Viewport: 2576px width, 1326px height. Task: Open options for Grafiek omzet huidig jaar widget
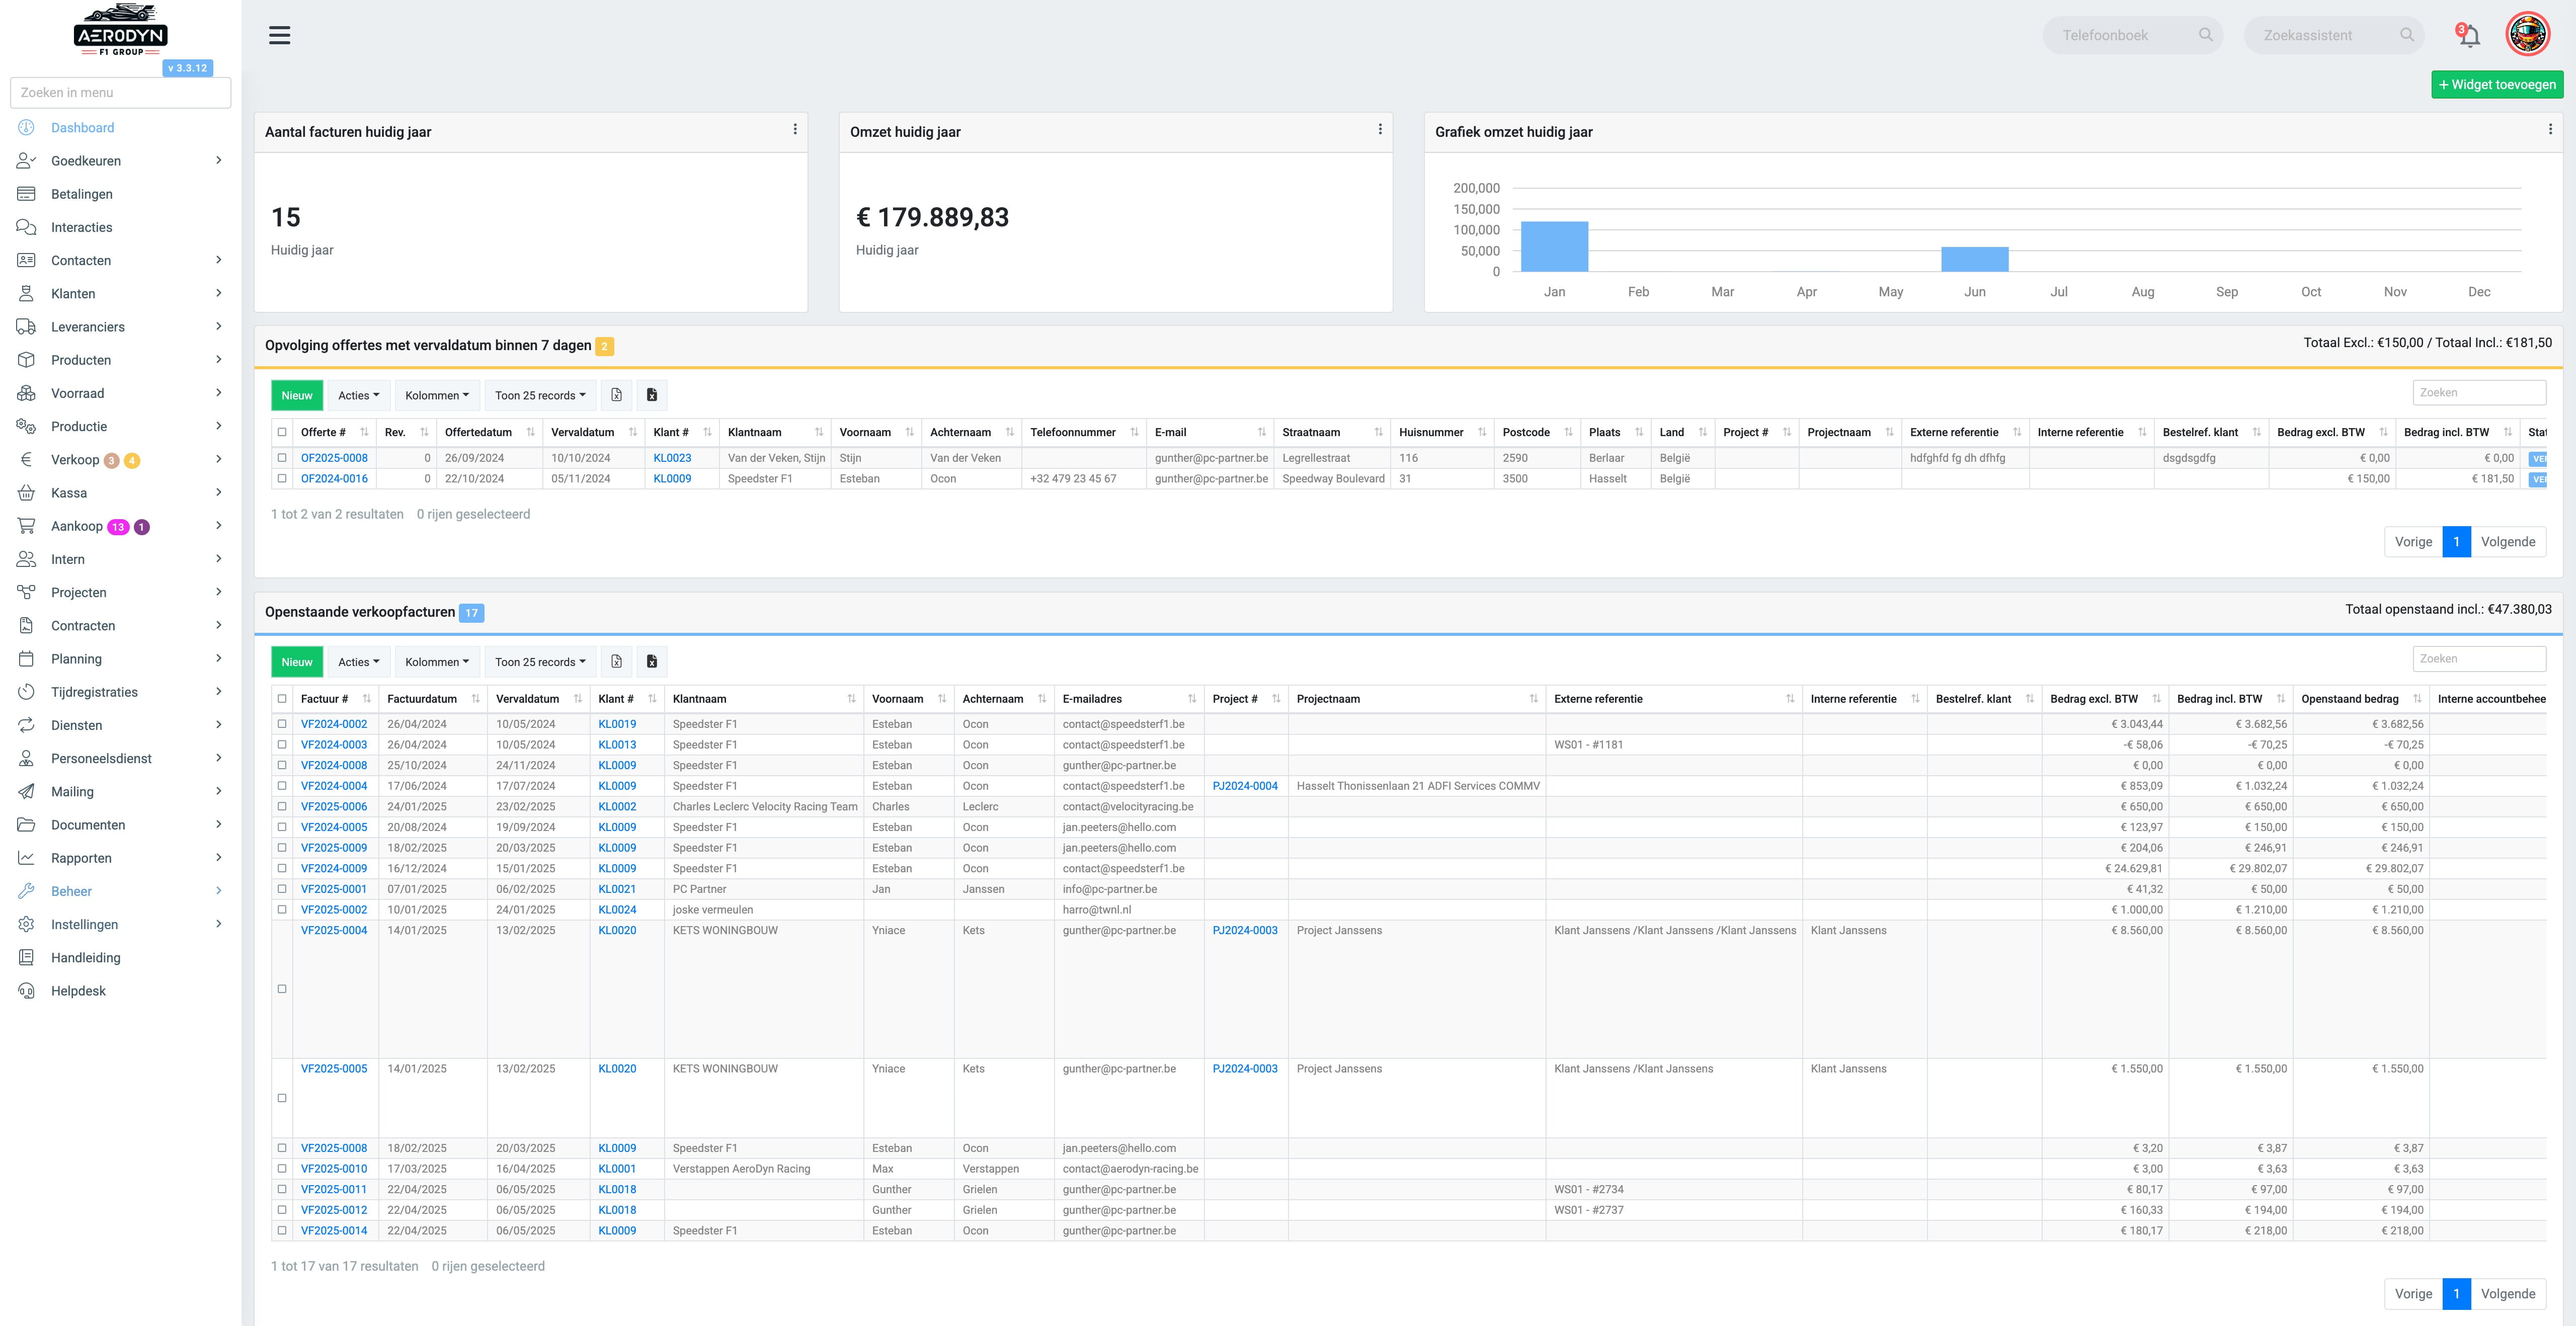2550,129
